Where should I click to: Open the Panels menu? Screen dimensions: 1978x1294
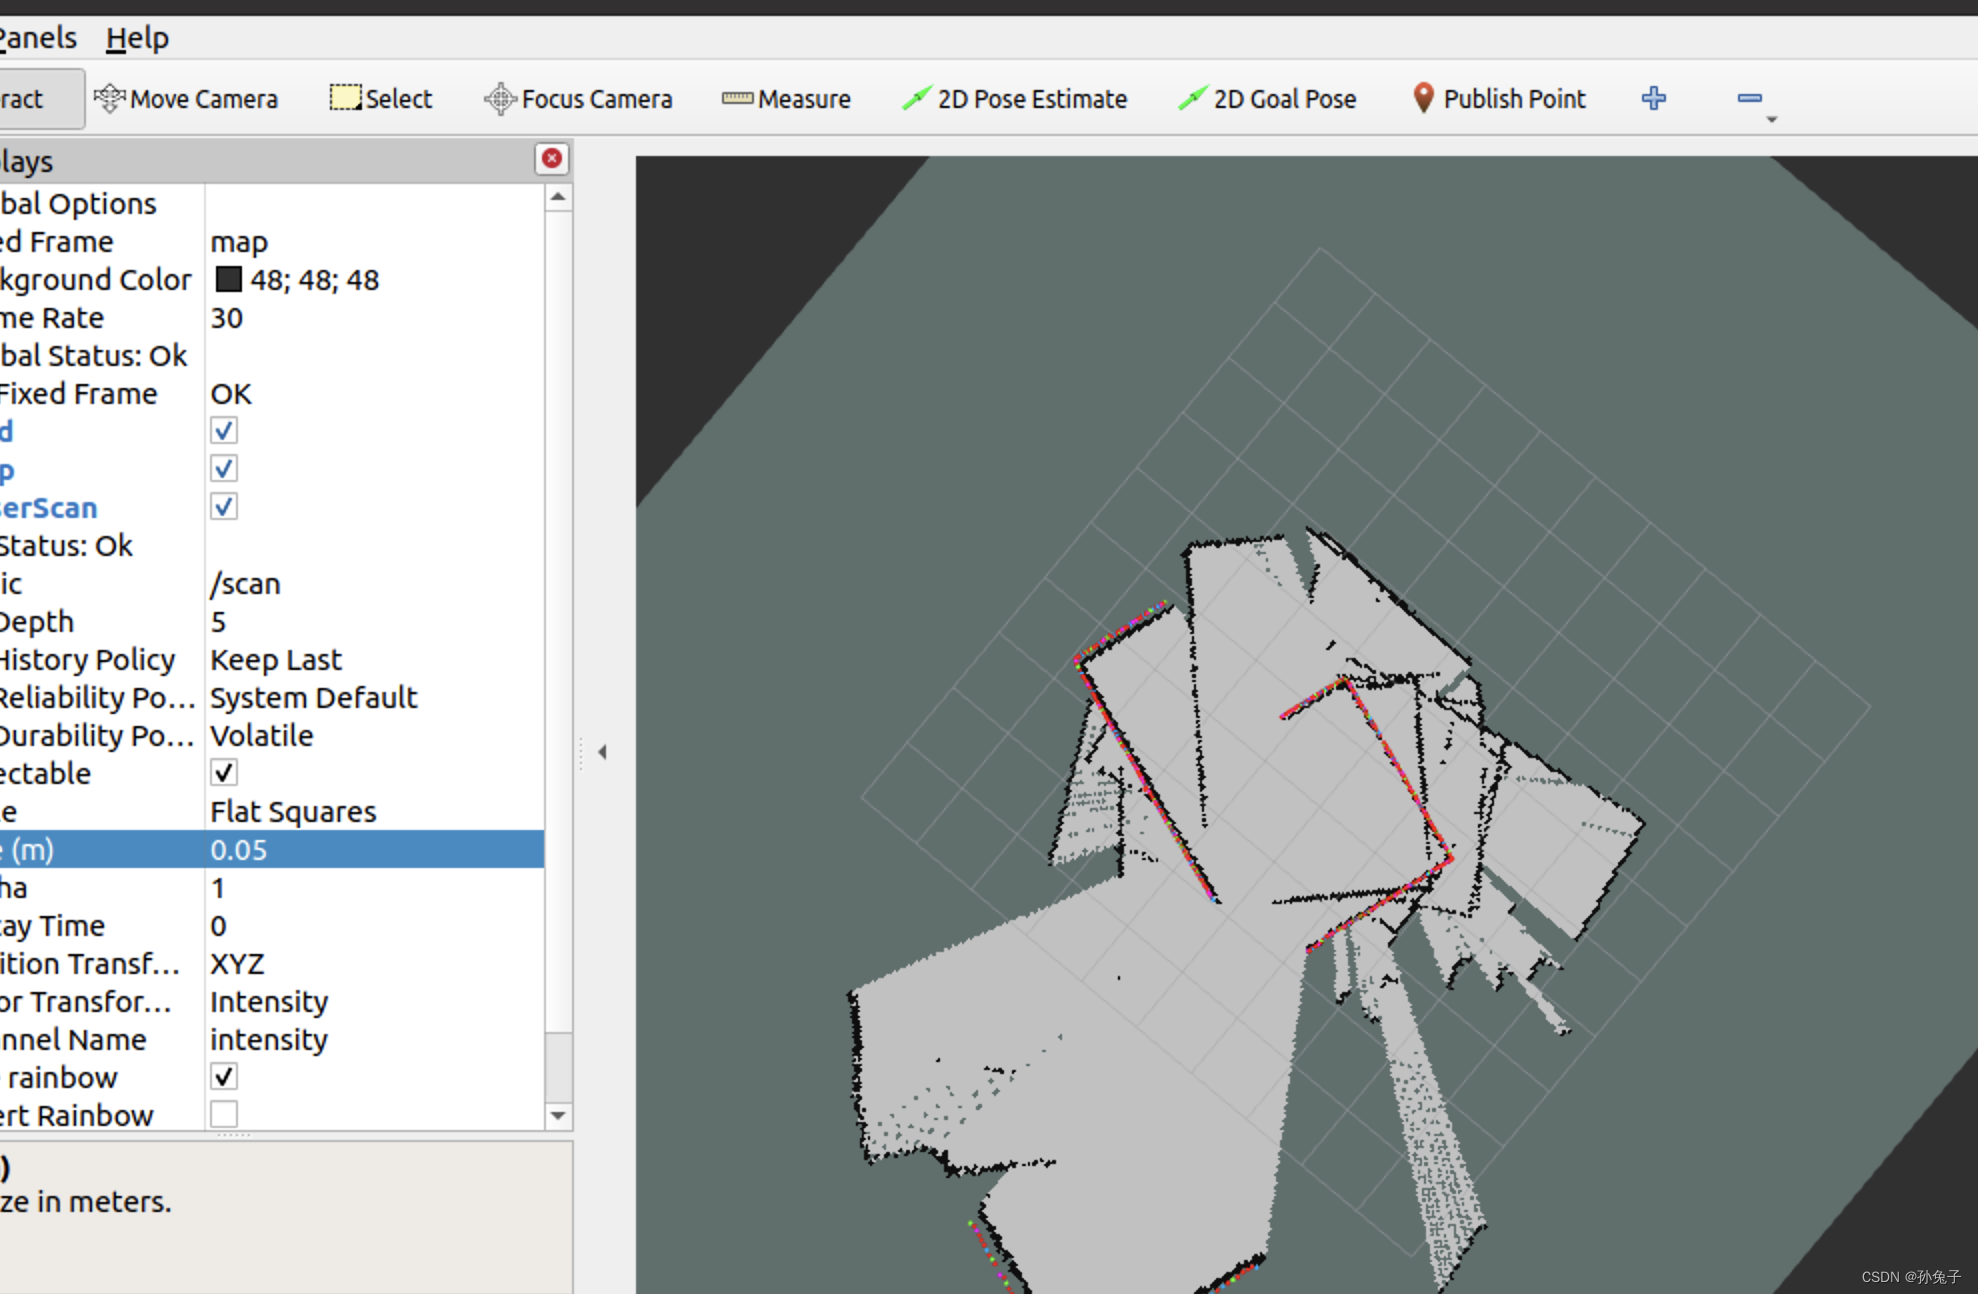coord(38,38)
